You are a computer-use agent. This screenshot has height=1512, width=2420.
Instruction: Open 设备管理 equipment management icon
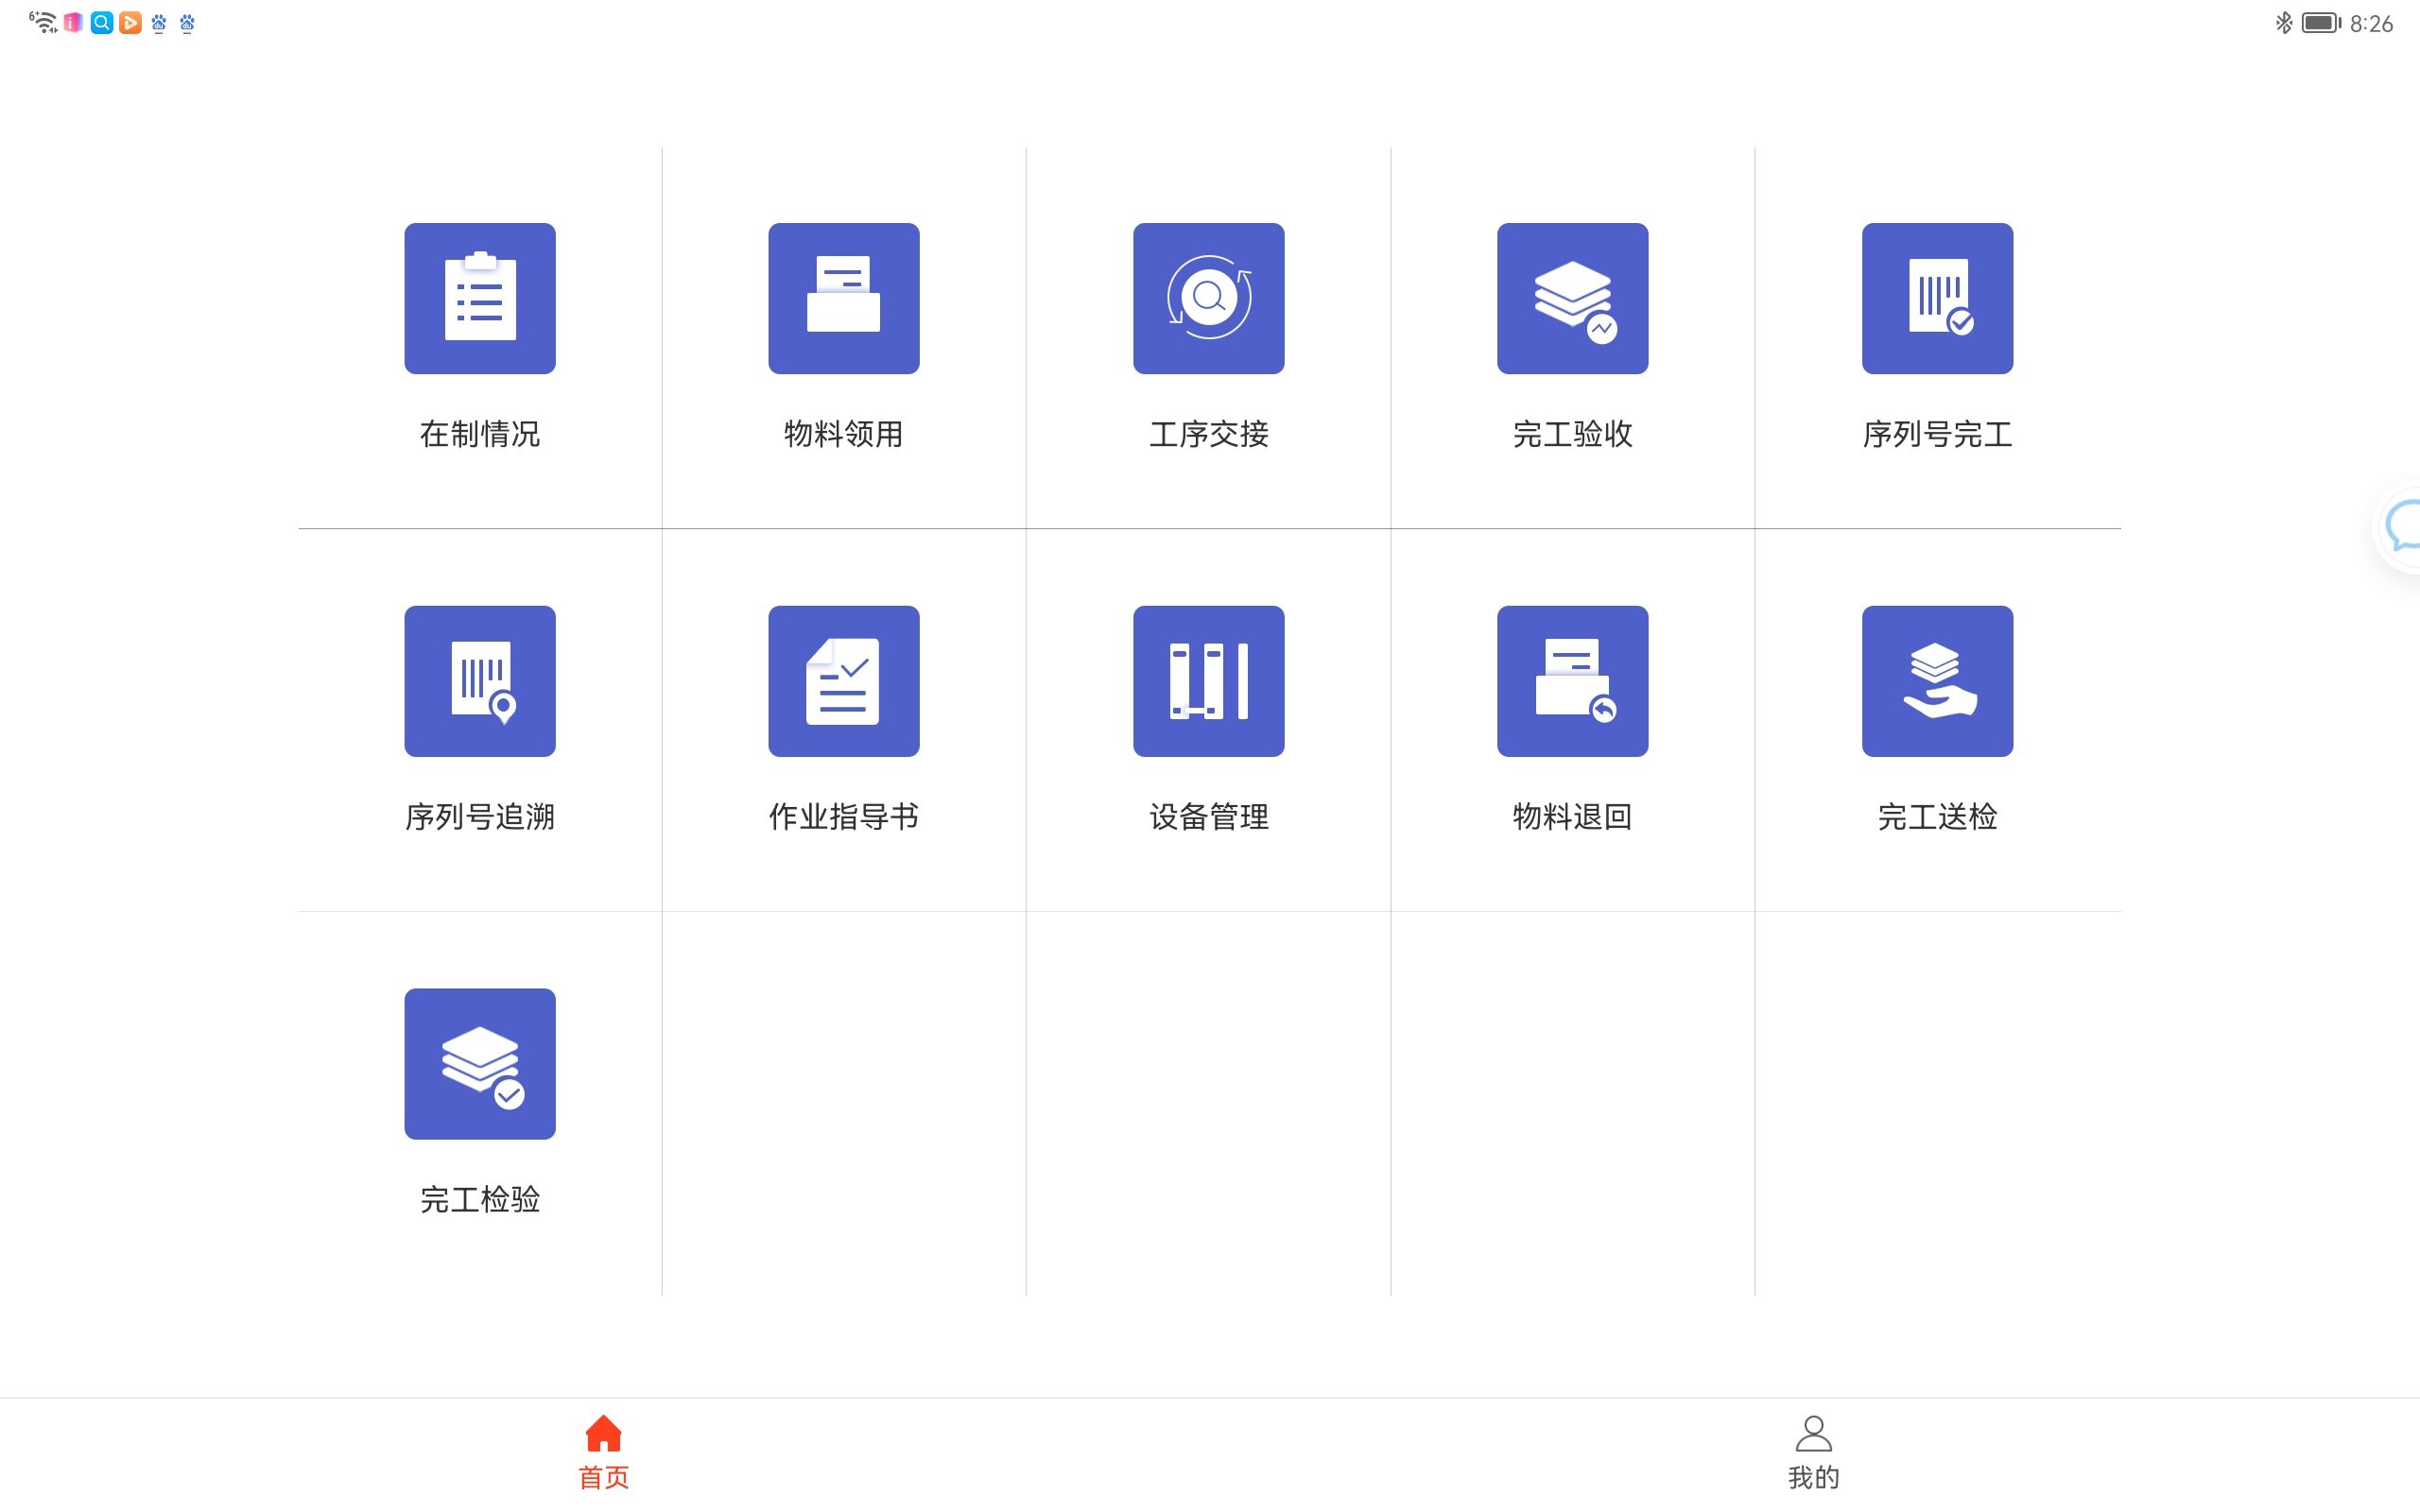[1208, 681]
